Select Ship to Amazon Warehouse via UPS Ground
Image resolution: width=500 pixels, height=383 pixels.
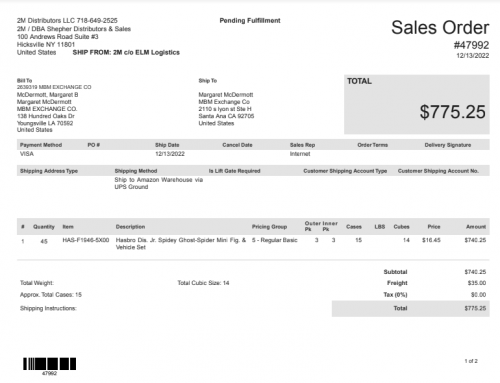coord(159,183)
